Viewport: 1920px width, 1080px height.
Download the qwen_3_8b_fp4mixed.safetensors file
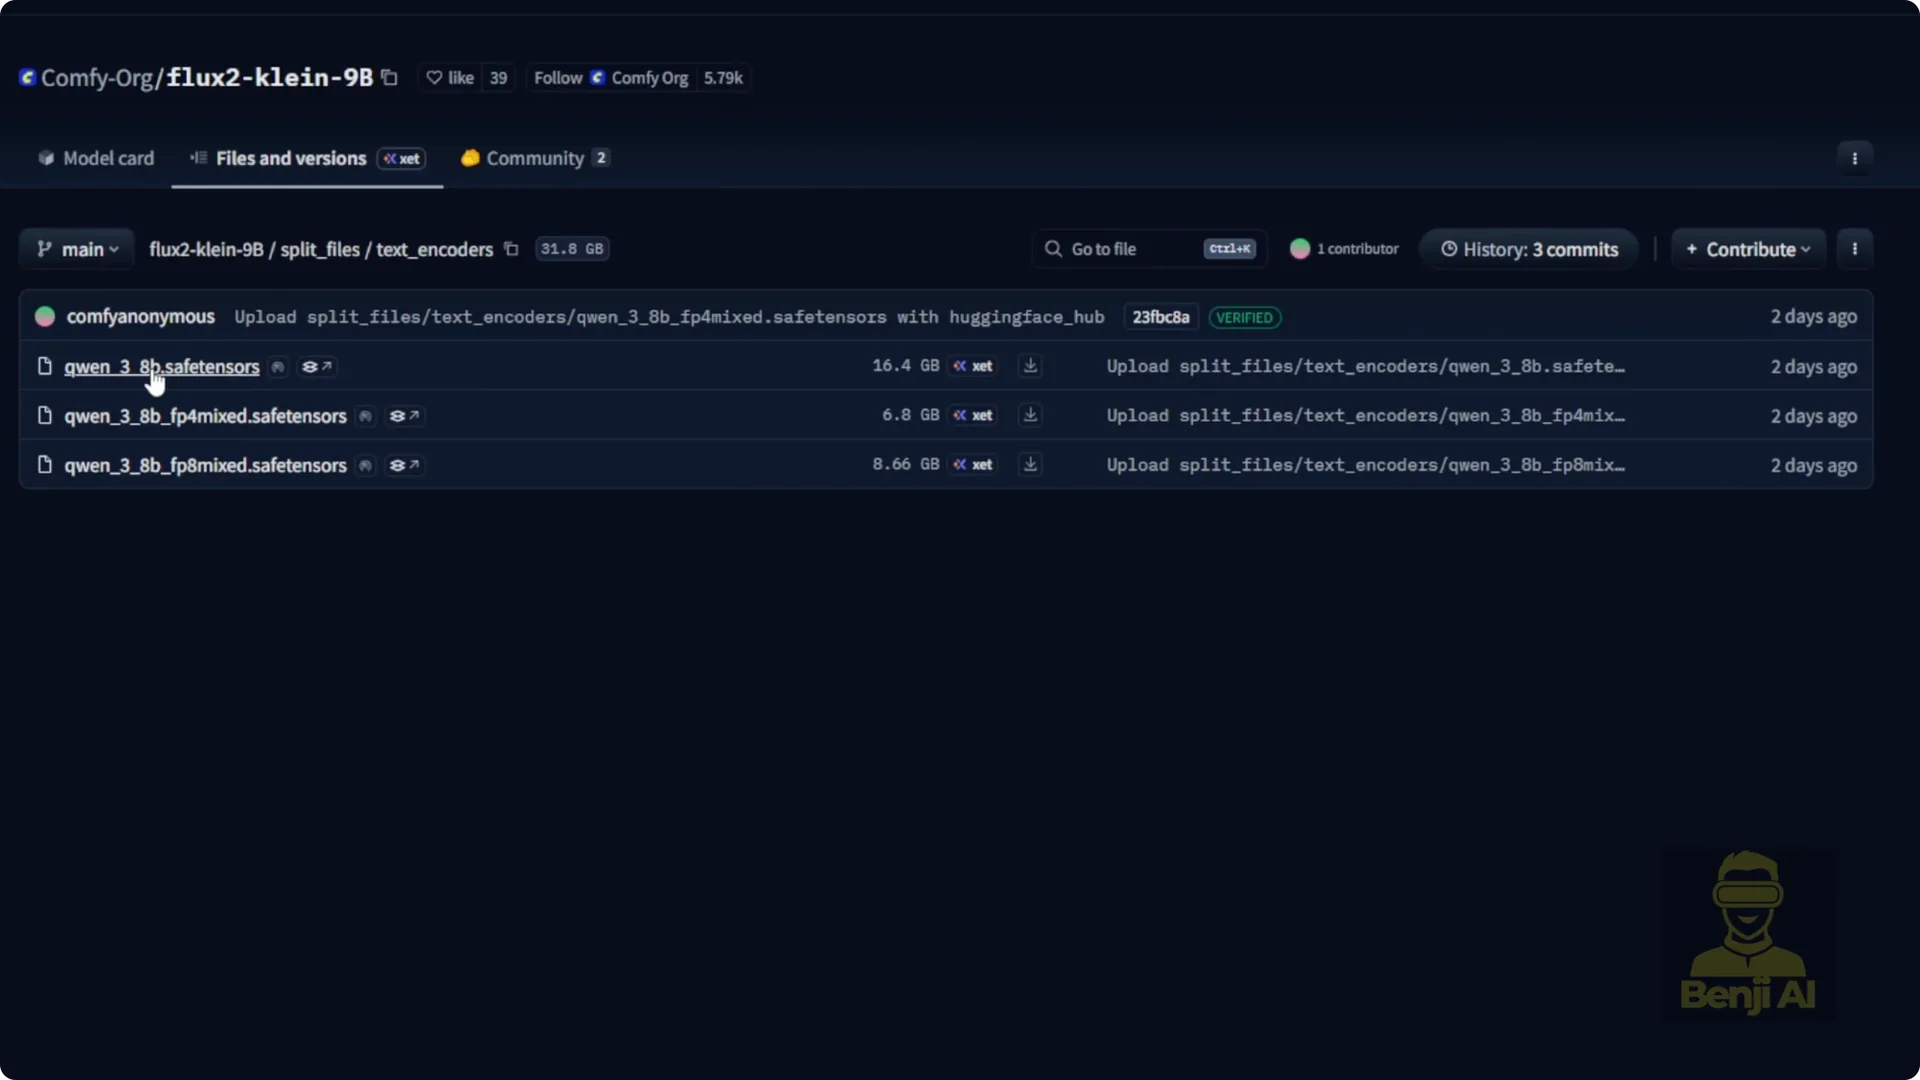tap(1030, 415)
